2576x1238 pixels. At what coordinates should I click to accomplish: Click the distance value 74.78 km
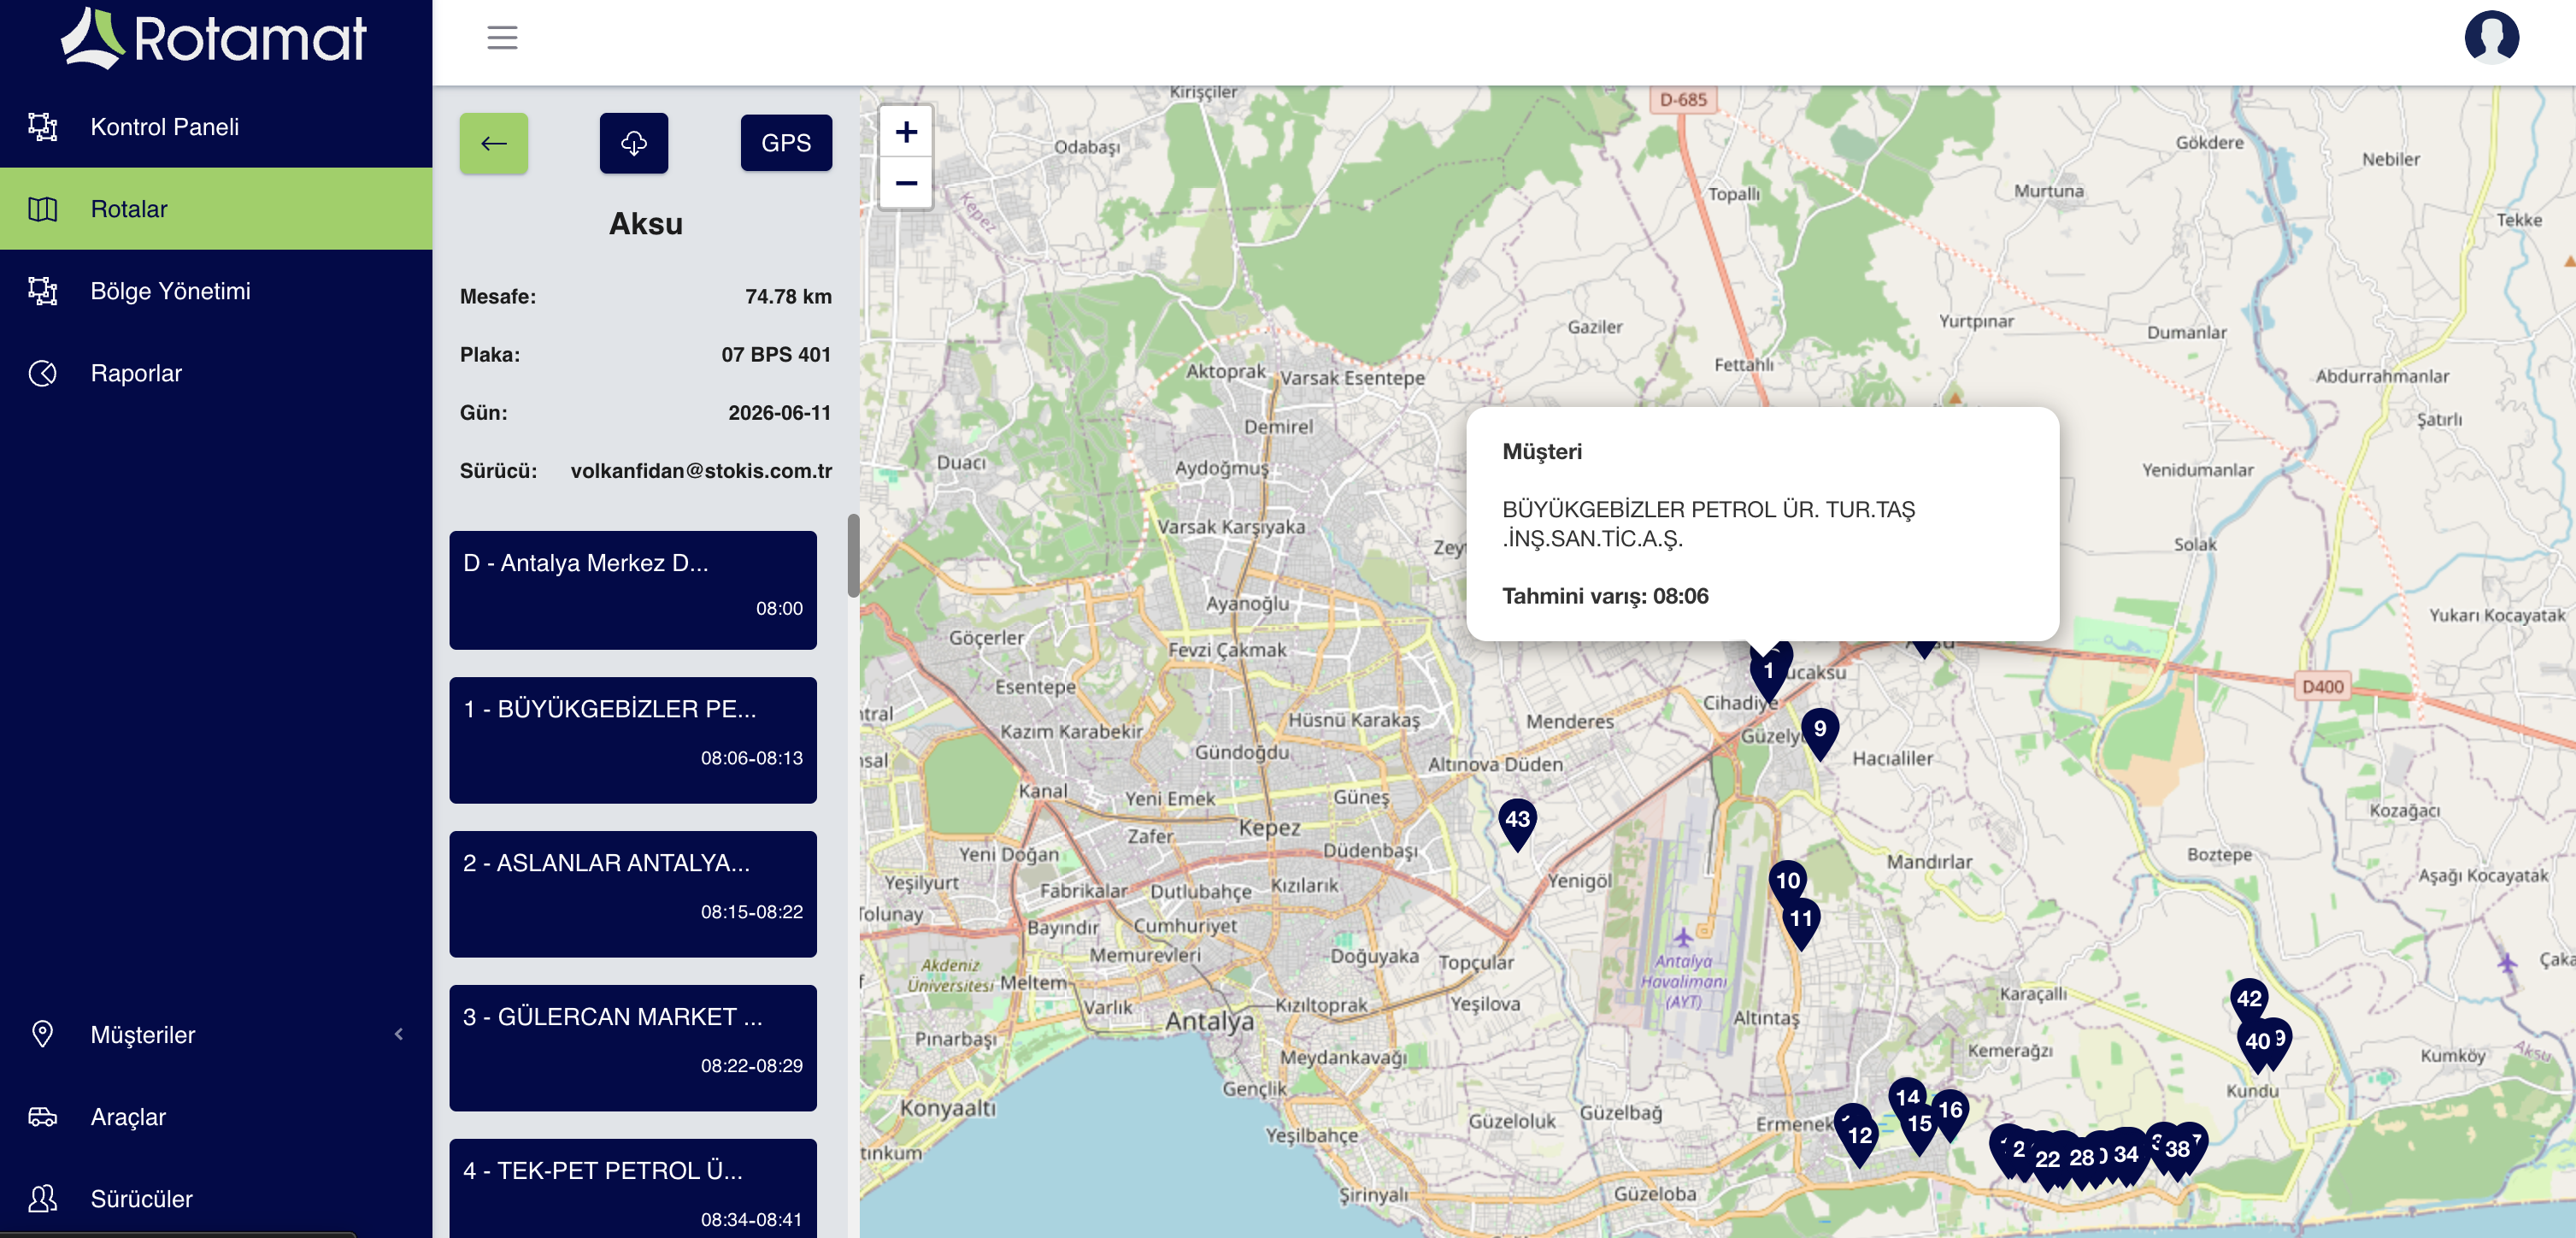(x=788, y=297)
